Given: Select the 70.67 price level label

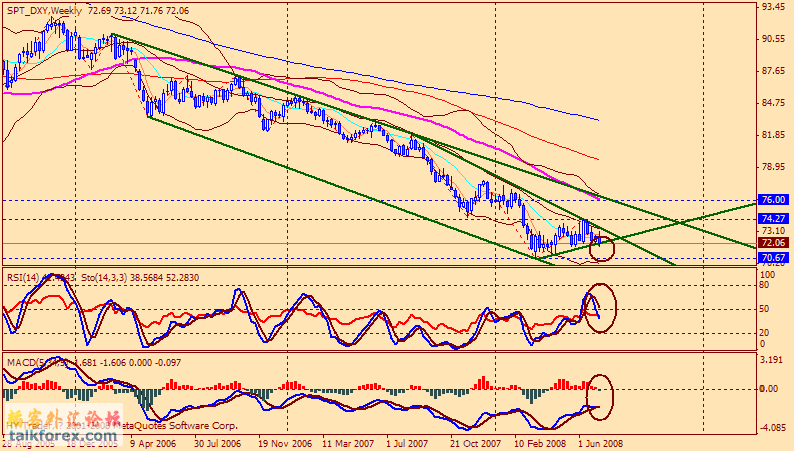Looking at the screenshot, I should (773, 258).
